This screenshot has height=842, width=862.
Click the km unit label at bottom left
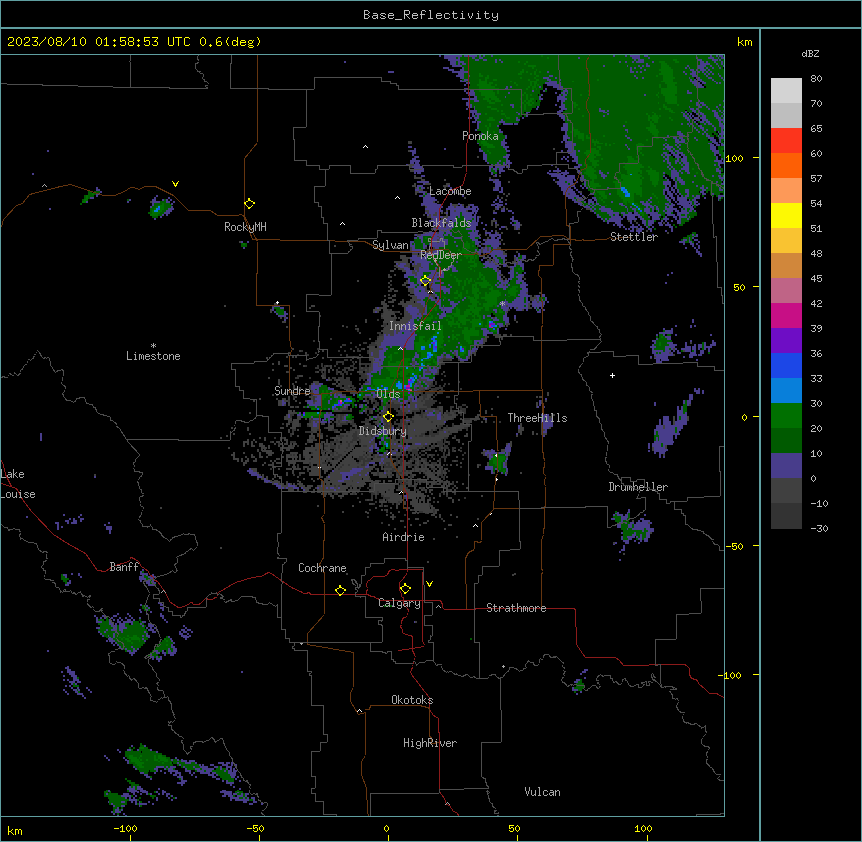tap(15, 830)
